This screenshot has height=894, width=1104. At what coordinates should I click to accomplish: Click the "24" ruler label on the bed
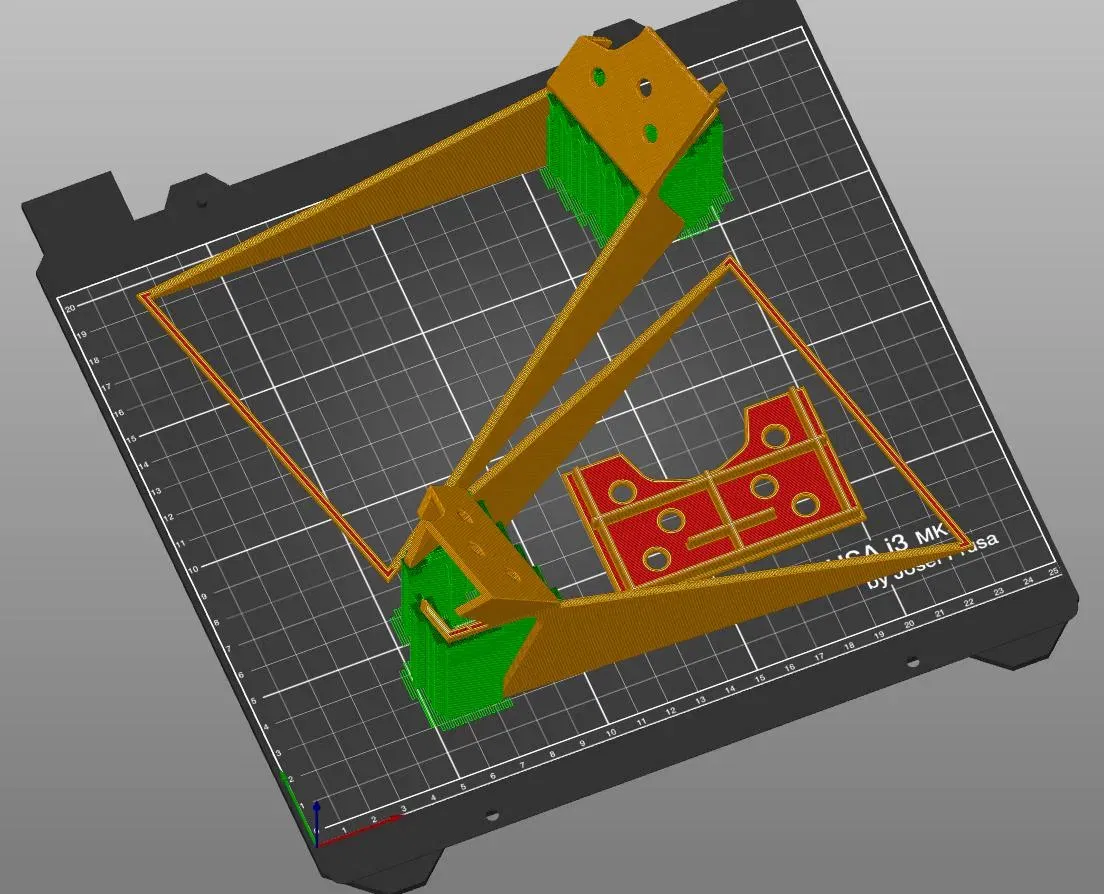(x=1029, y=581)
